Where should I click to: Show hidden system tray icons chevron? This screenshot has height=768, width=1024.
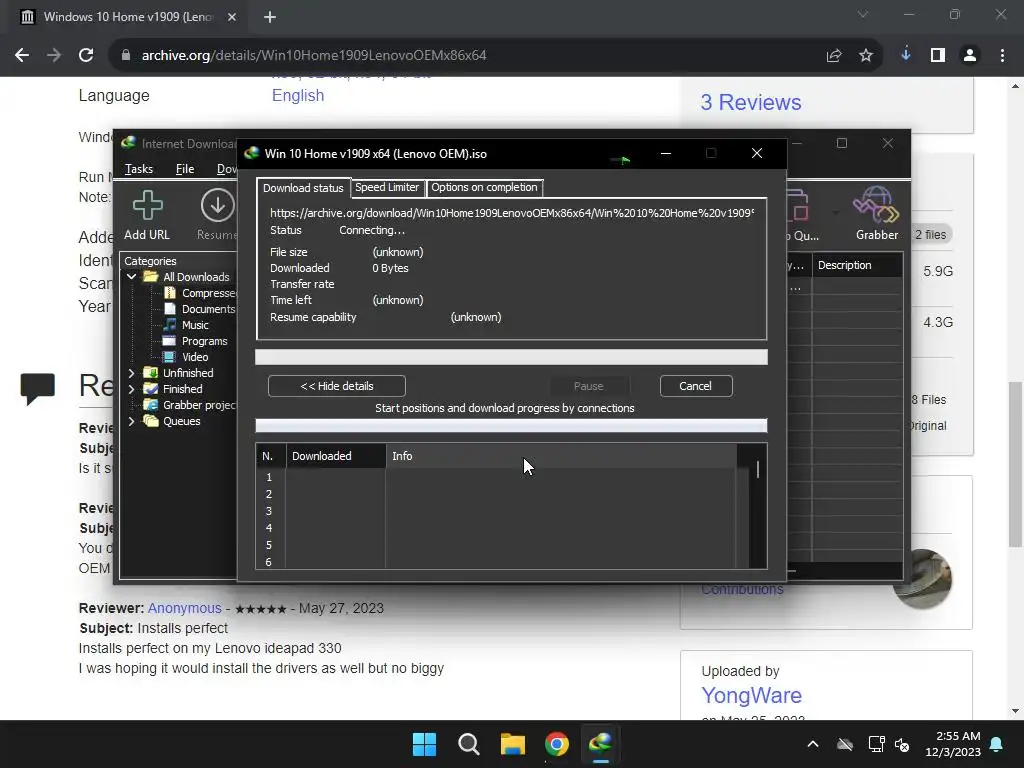(x=813, y=744)
